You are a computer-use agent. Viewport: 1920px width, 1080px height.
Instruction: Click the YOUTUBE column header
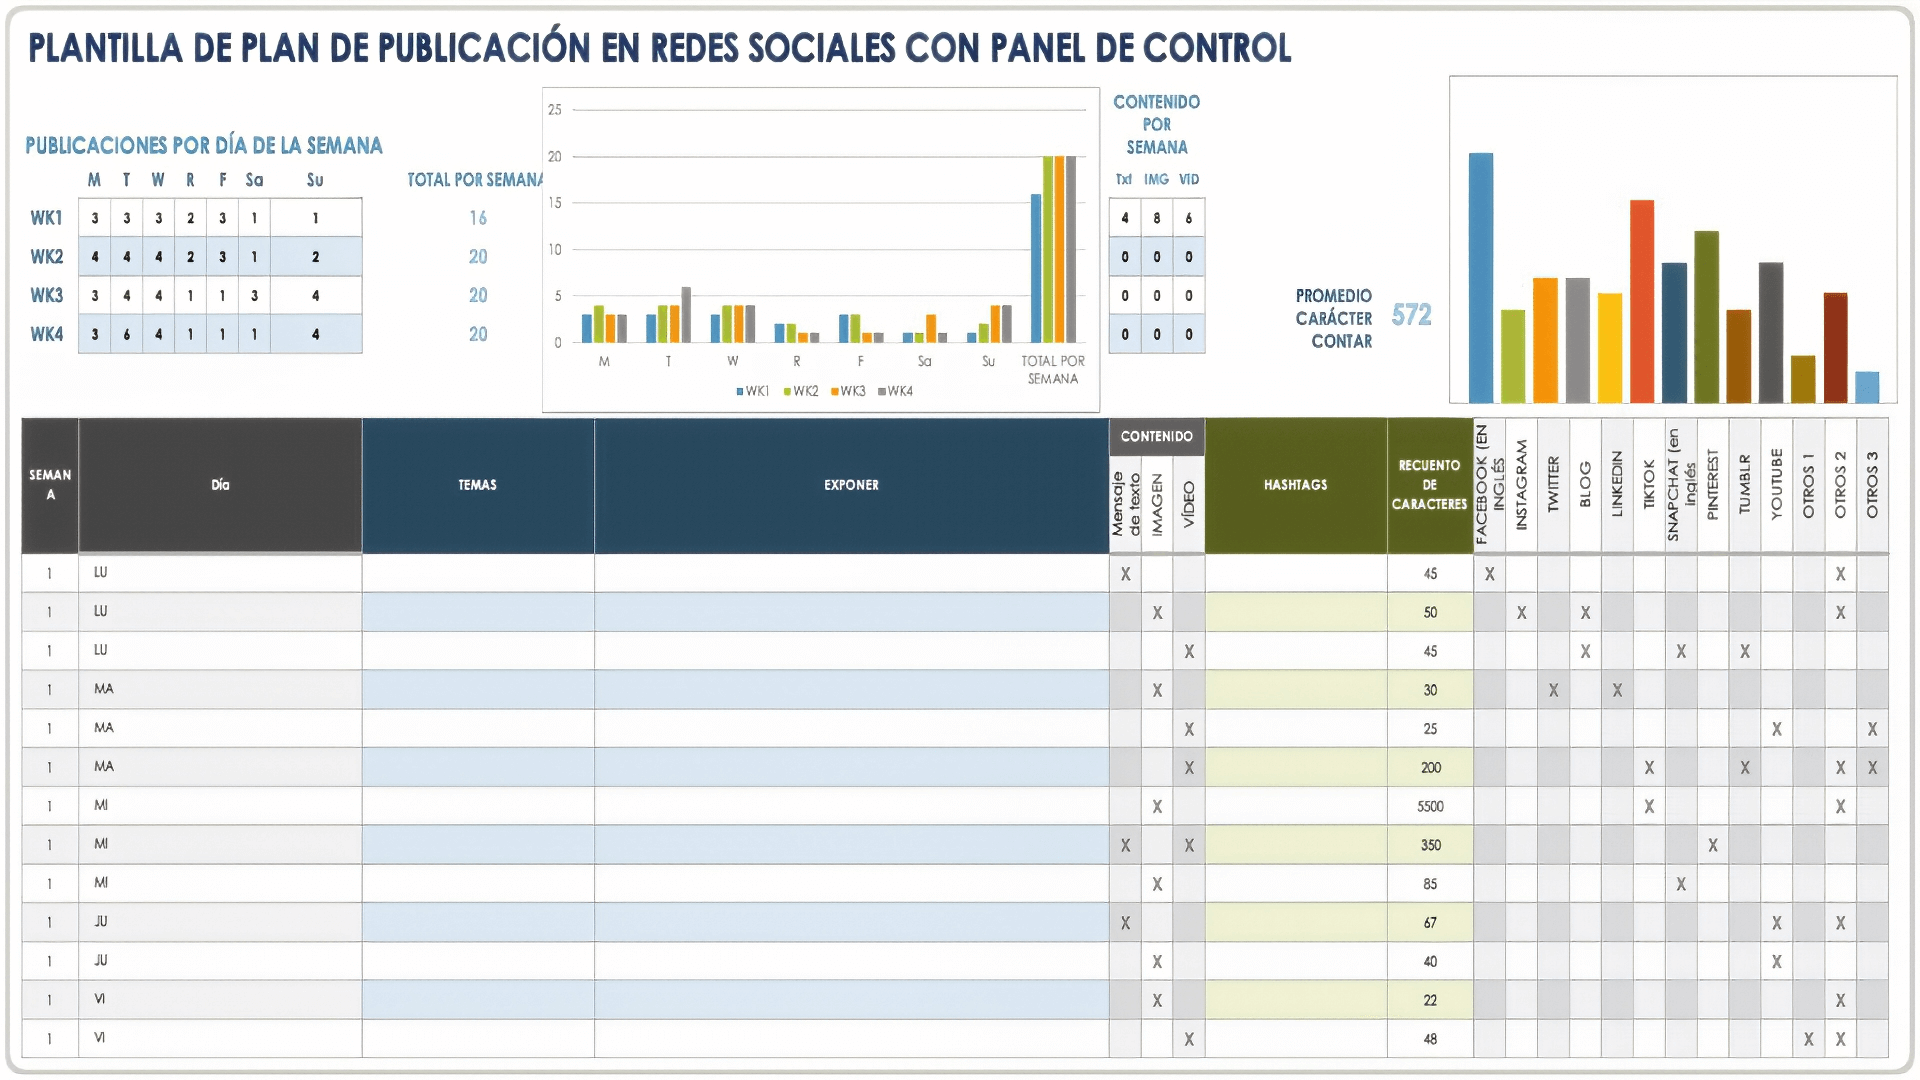[x=1777, y=485]
